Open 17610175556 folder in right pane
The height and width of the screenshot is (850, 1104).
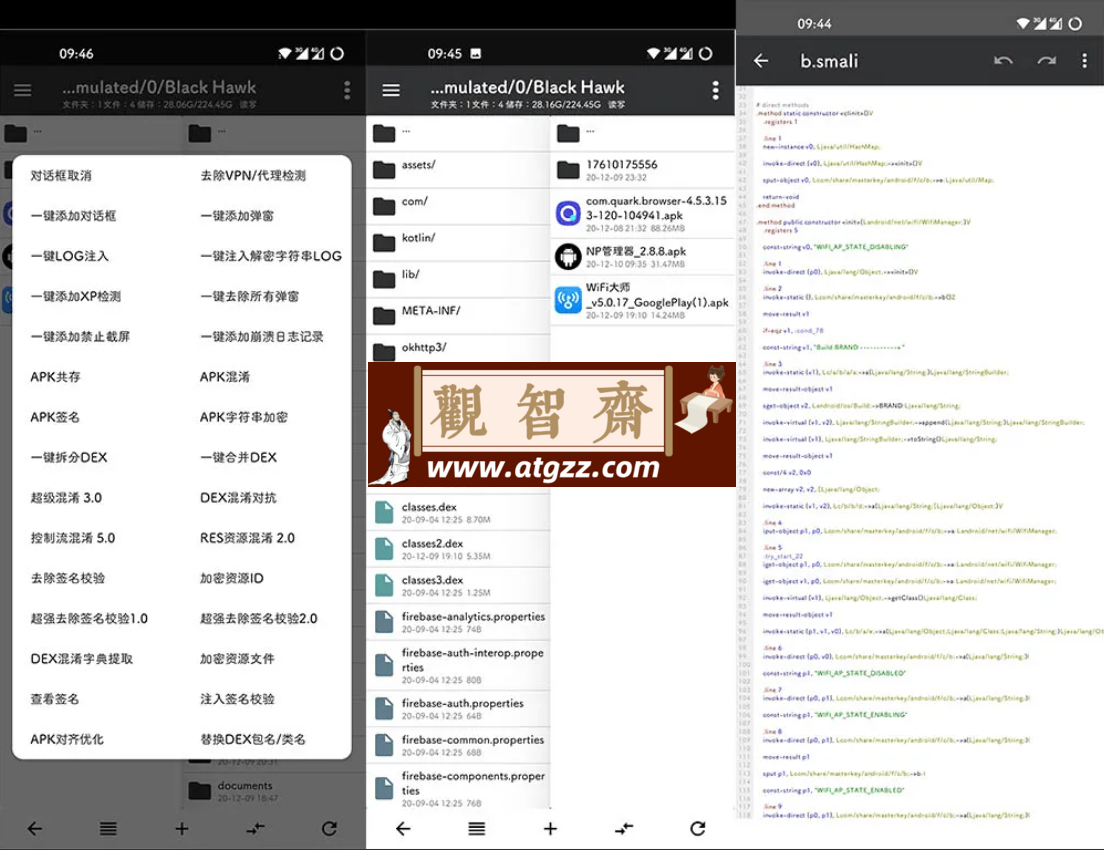tap(642, 170)
